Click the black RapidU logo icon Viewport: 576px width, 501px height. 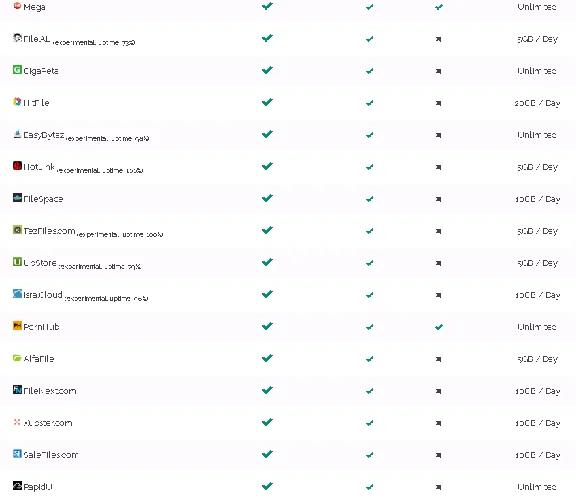pyautogui.click(x=17, y=486)
